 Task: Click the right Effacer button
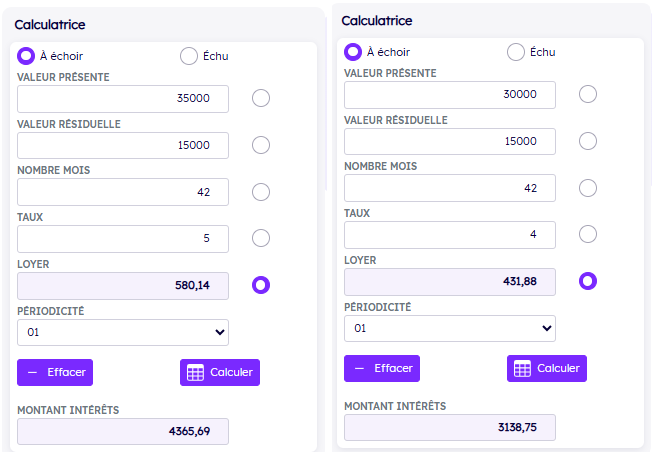[382, 368]
